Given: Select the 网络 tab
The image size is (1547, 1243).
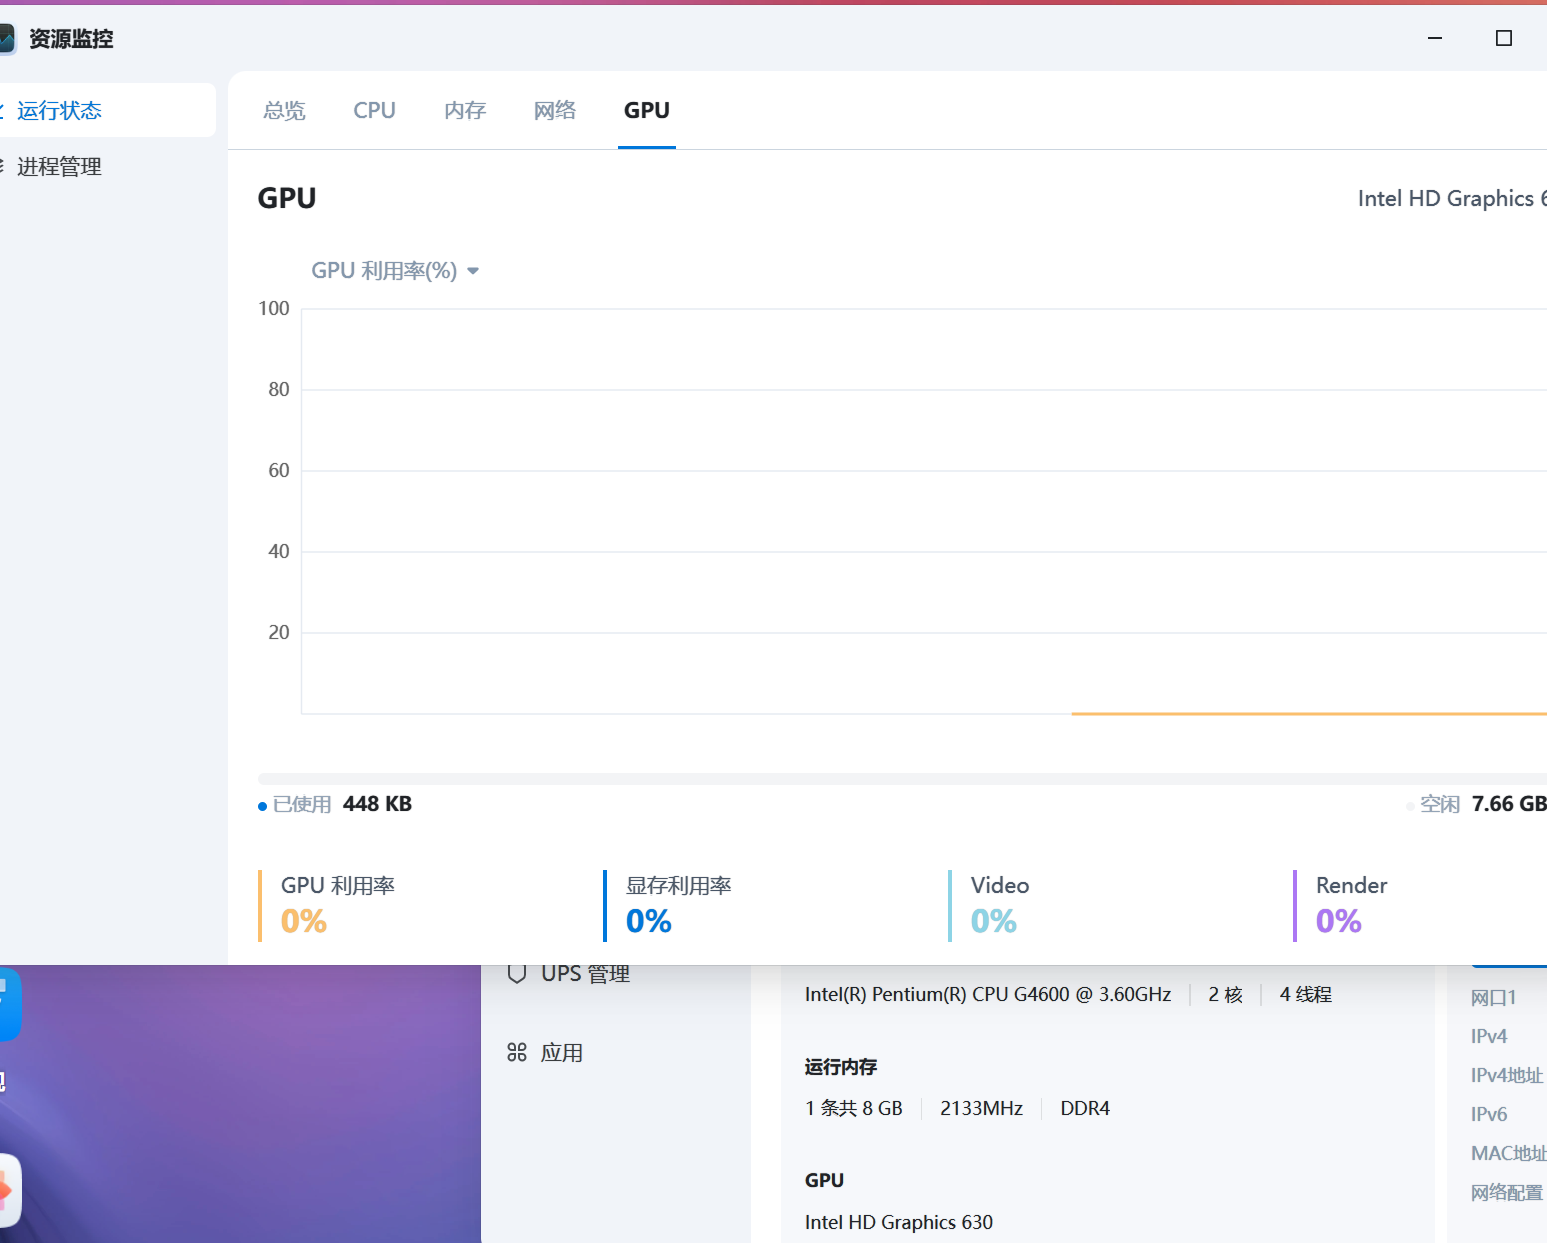Looking at the screenshot, I should 555,110.
